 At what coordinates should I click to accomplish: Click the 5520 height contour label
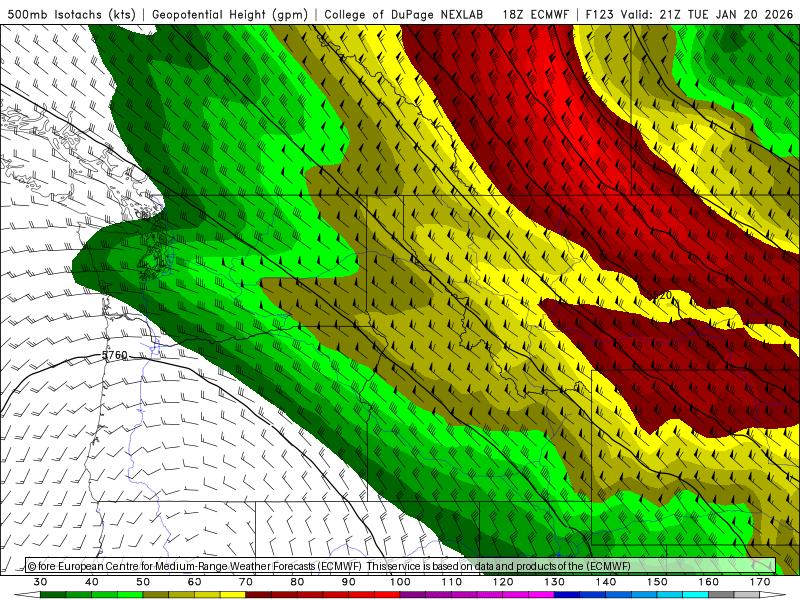(x=659, y=295)
